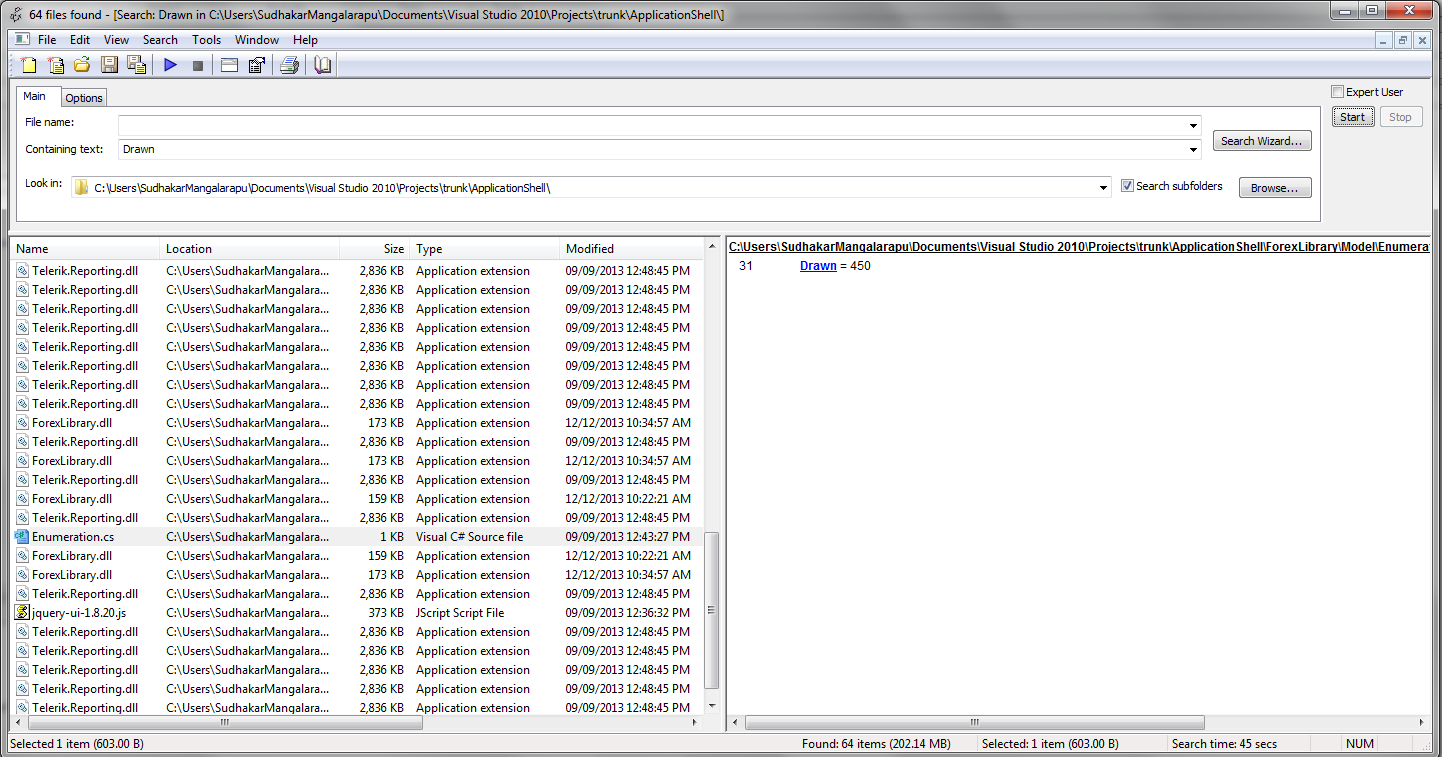Expand the Containing text dropdown
The height and width of the screenshot is (757, 1442).
[x=1193, y=148]
